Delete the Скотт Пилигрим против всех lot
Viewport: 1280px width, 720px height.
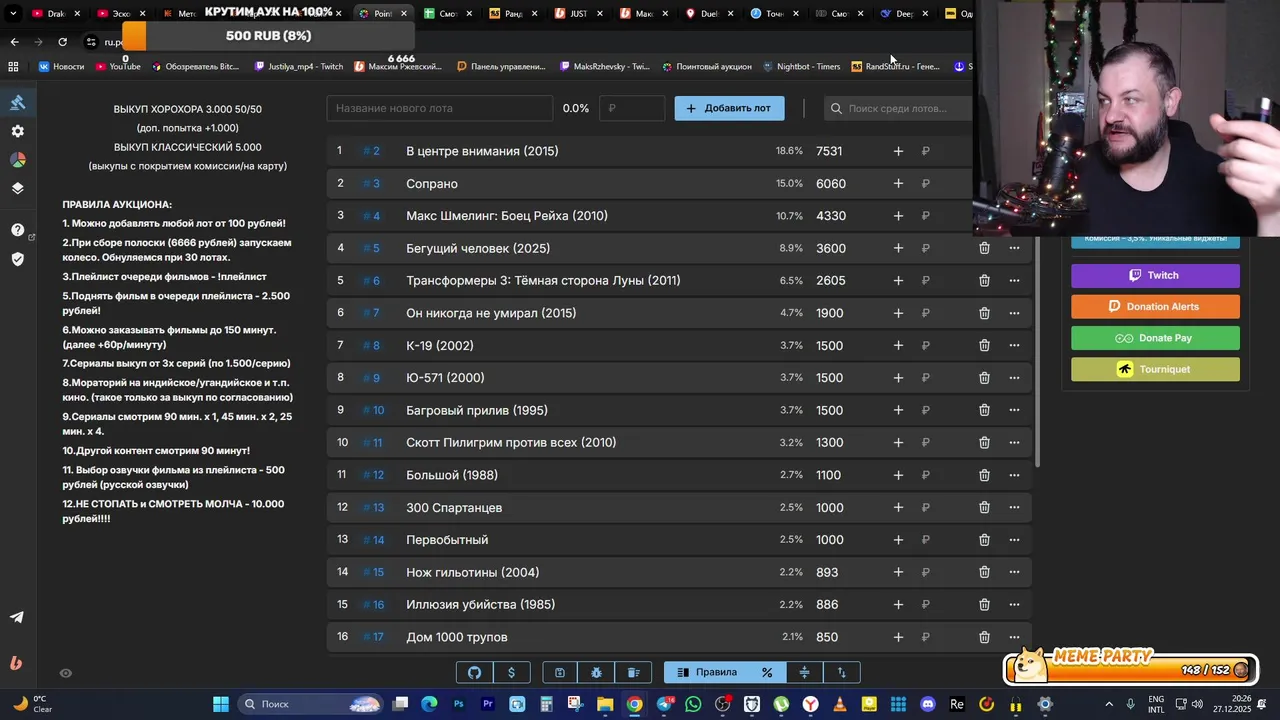coord(984,442)
